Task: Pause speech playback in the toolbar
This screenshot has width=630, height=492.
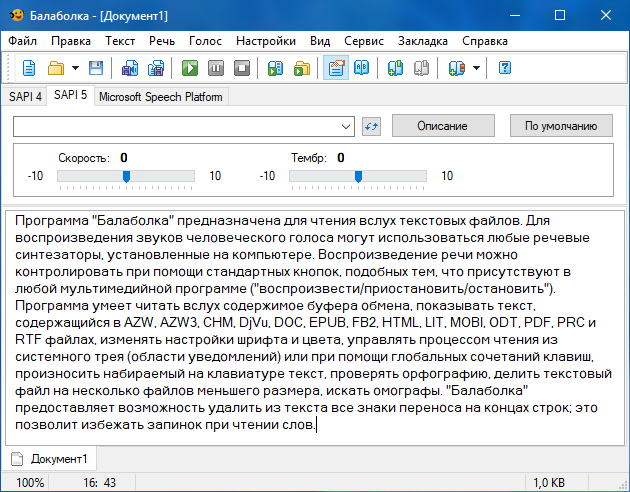Action: [x=216, y=68]
